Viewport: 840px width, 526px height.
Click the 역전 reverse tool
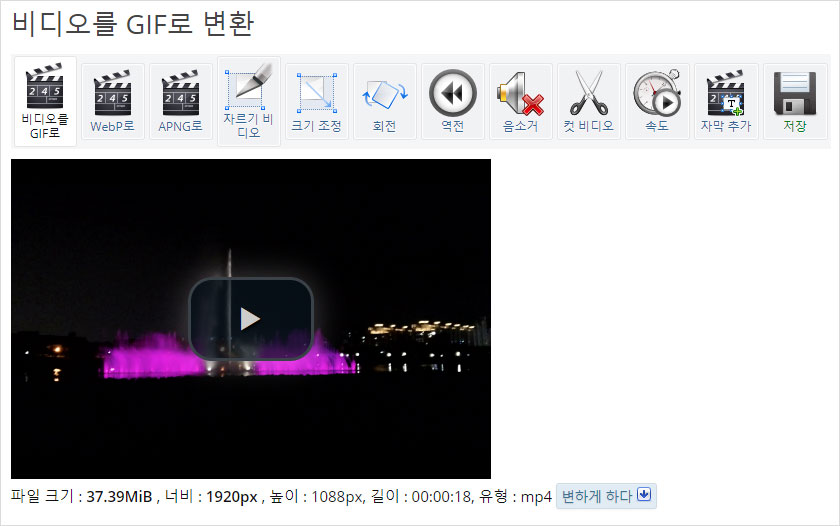(453, 101)
